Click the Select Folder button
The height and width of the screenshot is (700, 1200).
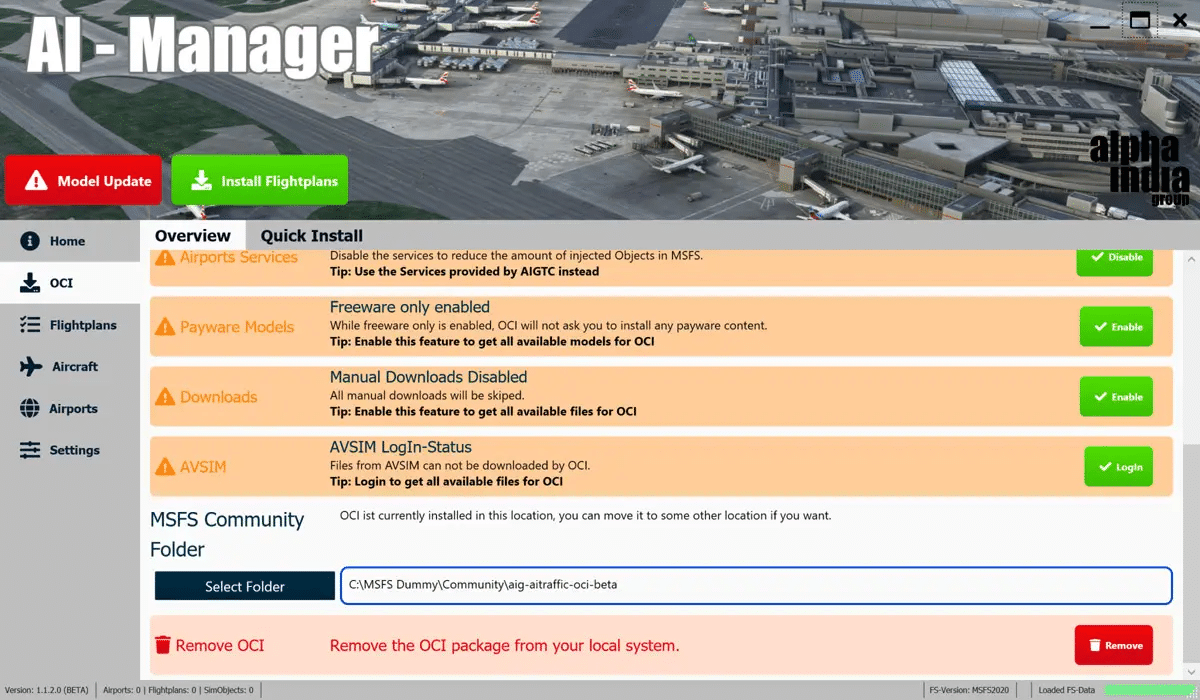pyautogui.click(x=245, y=586)
